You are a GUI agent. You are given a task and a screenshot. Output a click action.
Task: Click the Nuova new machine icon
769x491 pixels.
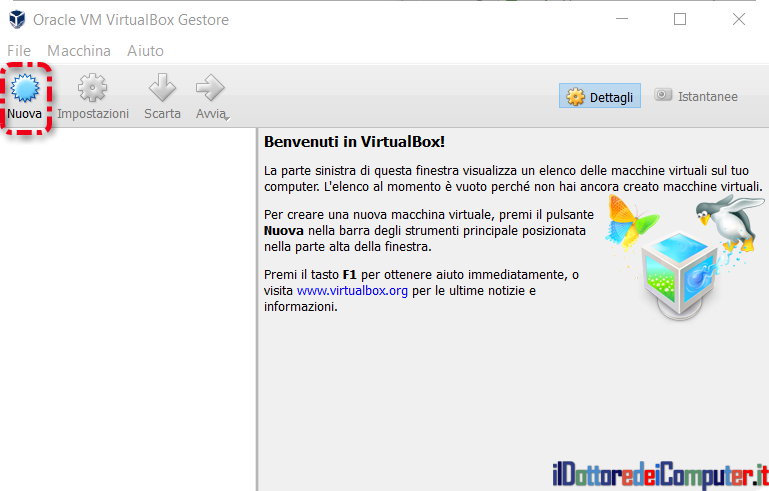coord(25,88)
